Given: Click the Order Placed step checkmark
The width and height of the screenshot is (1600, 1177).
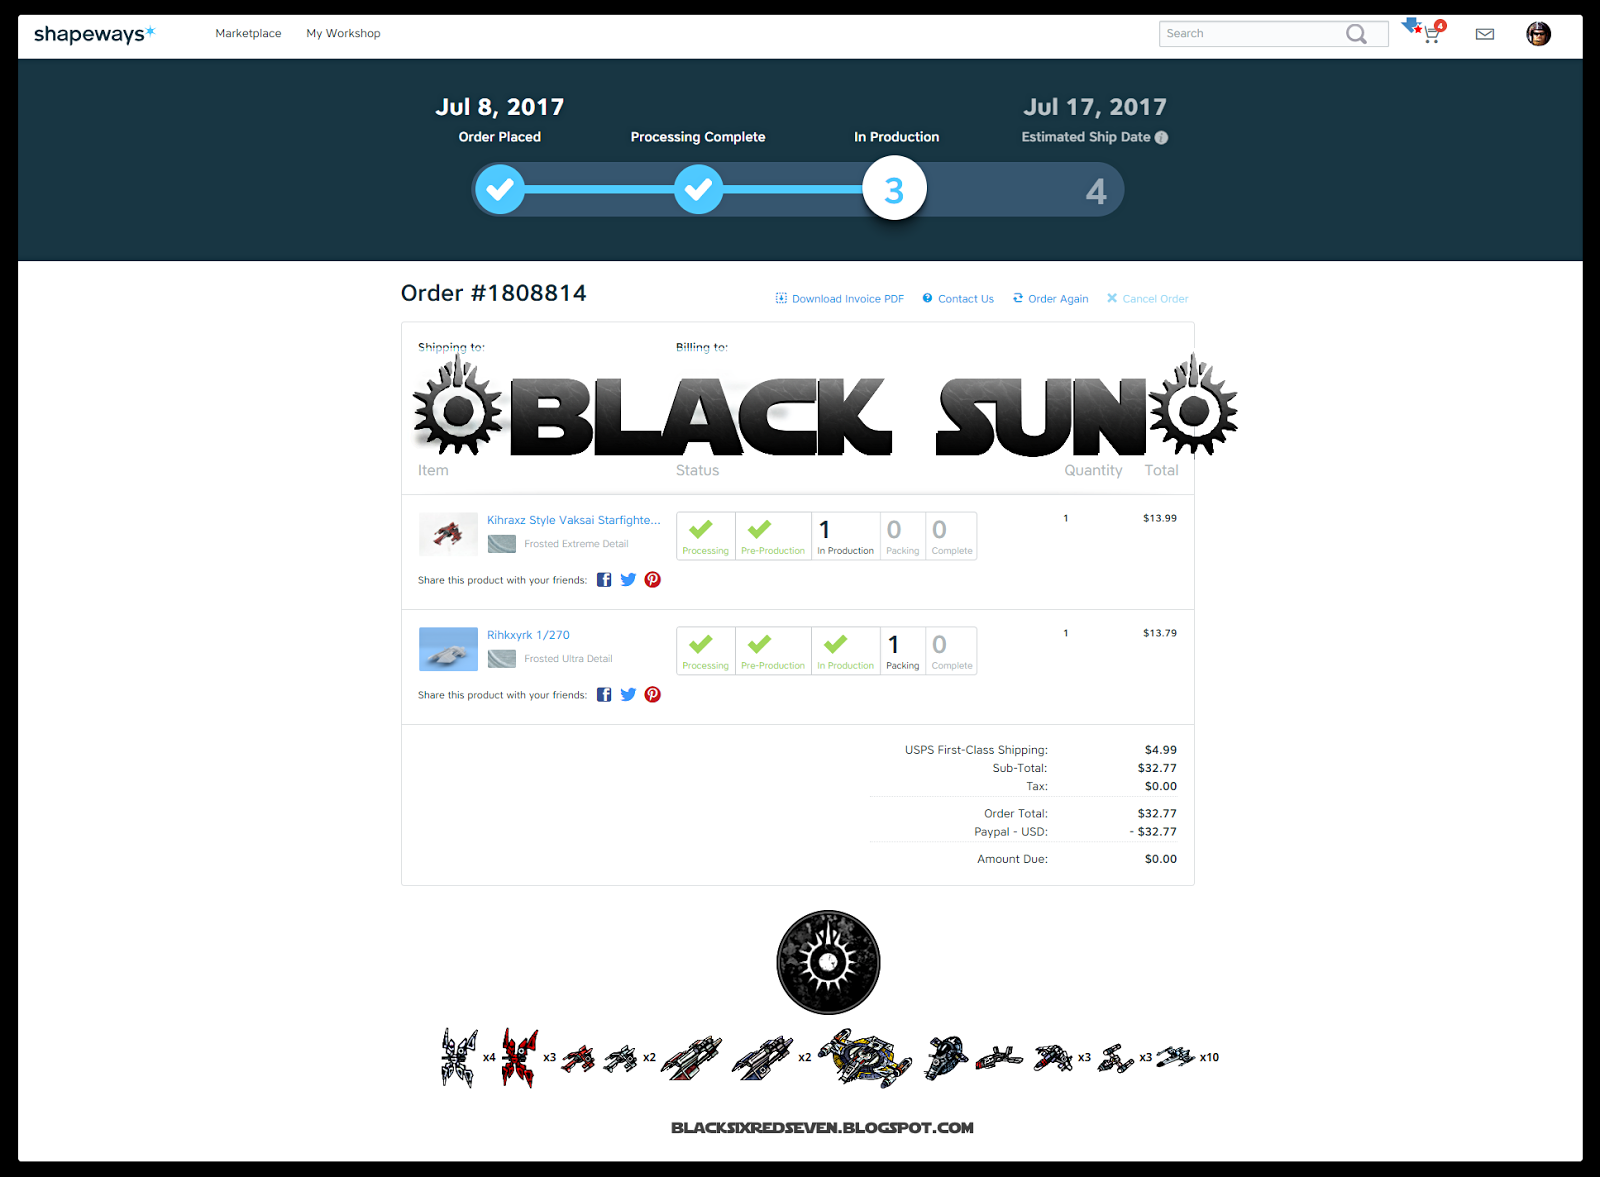Looking at the screenshot, I should [500, 189].
